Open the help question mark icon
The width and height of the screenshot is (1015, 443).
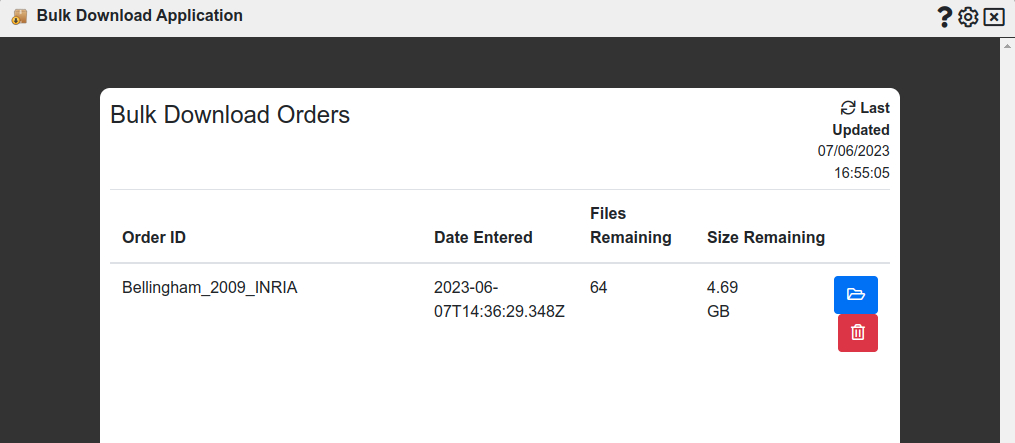944,17
